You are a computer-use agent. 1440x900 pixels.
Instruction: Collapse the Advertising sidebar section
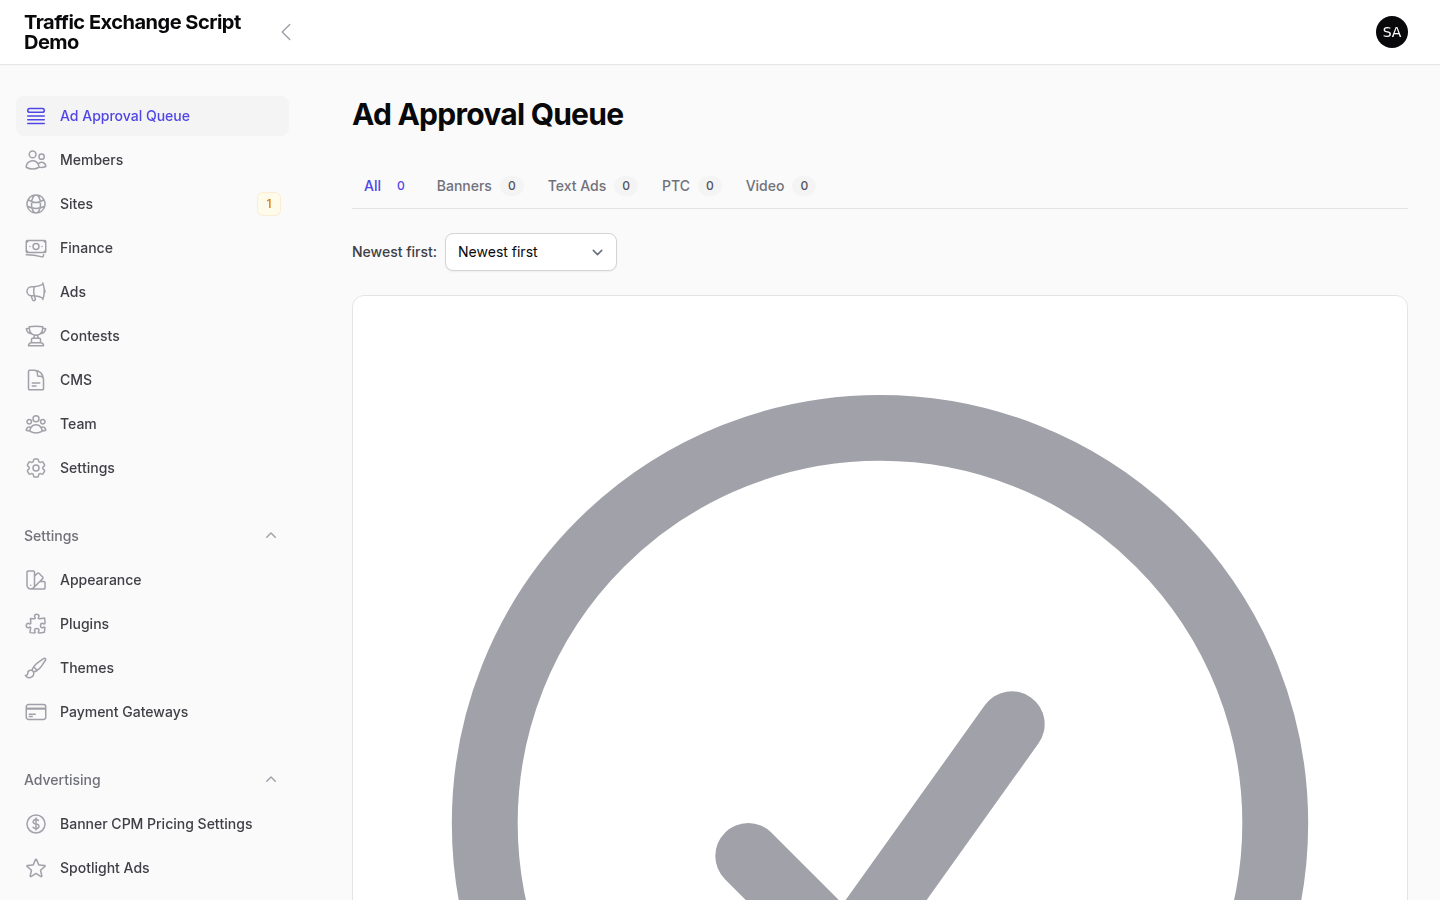[270, 779]
